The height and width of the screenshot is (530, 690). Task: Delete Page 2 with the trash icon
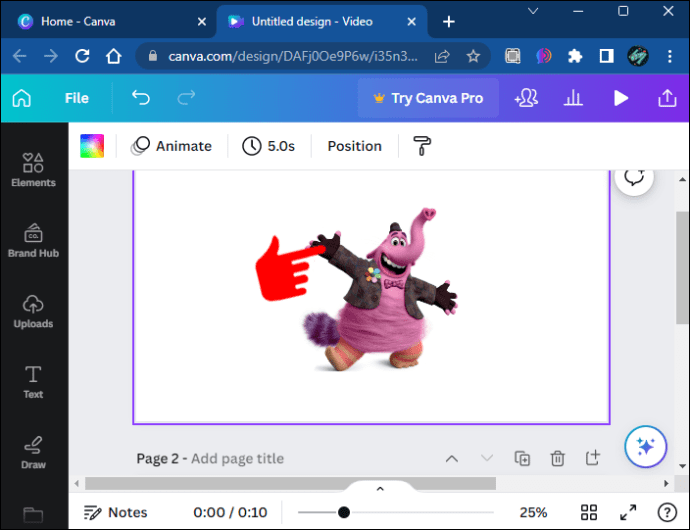(x=558, y=458)
